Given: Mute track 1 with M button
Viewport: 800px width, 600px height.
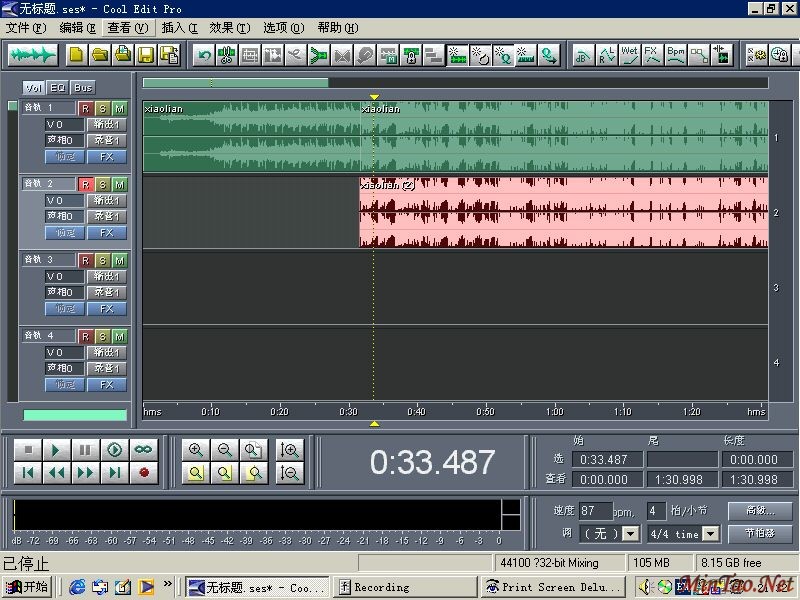Looking at the screenshot, I should pyautogui.click(x=119, y=108).
